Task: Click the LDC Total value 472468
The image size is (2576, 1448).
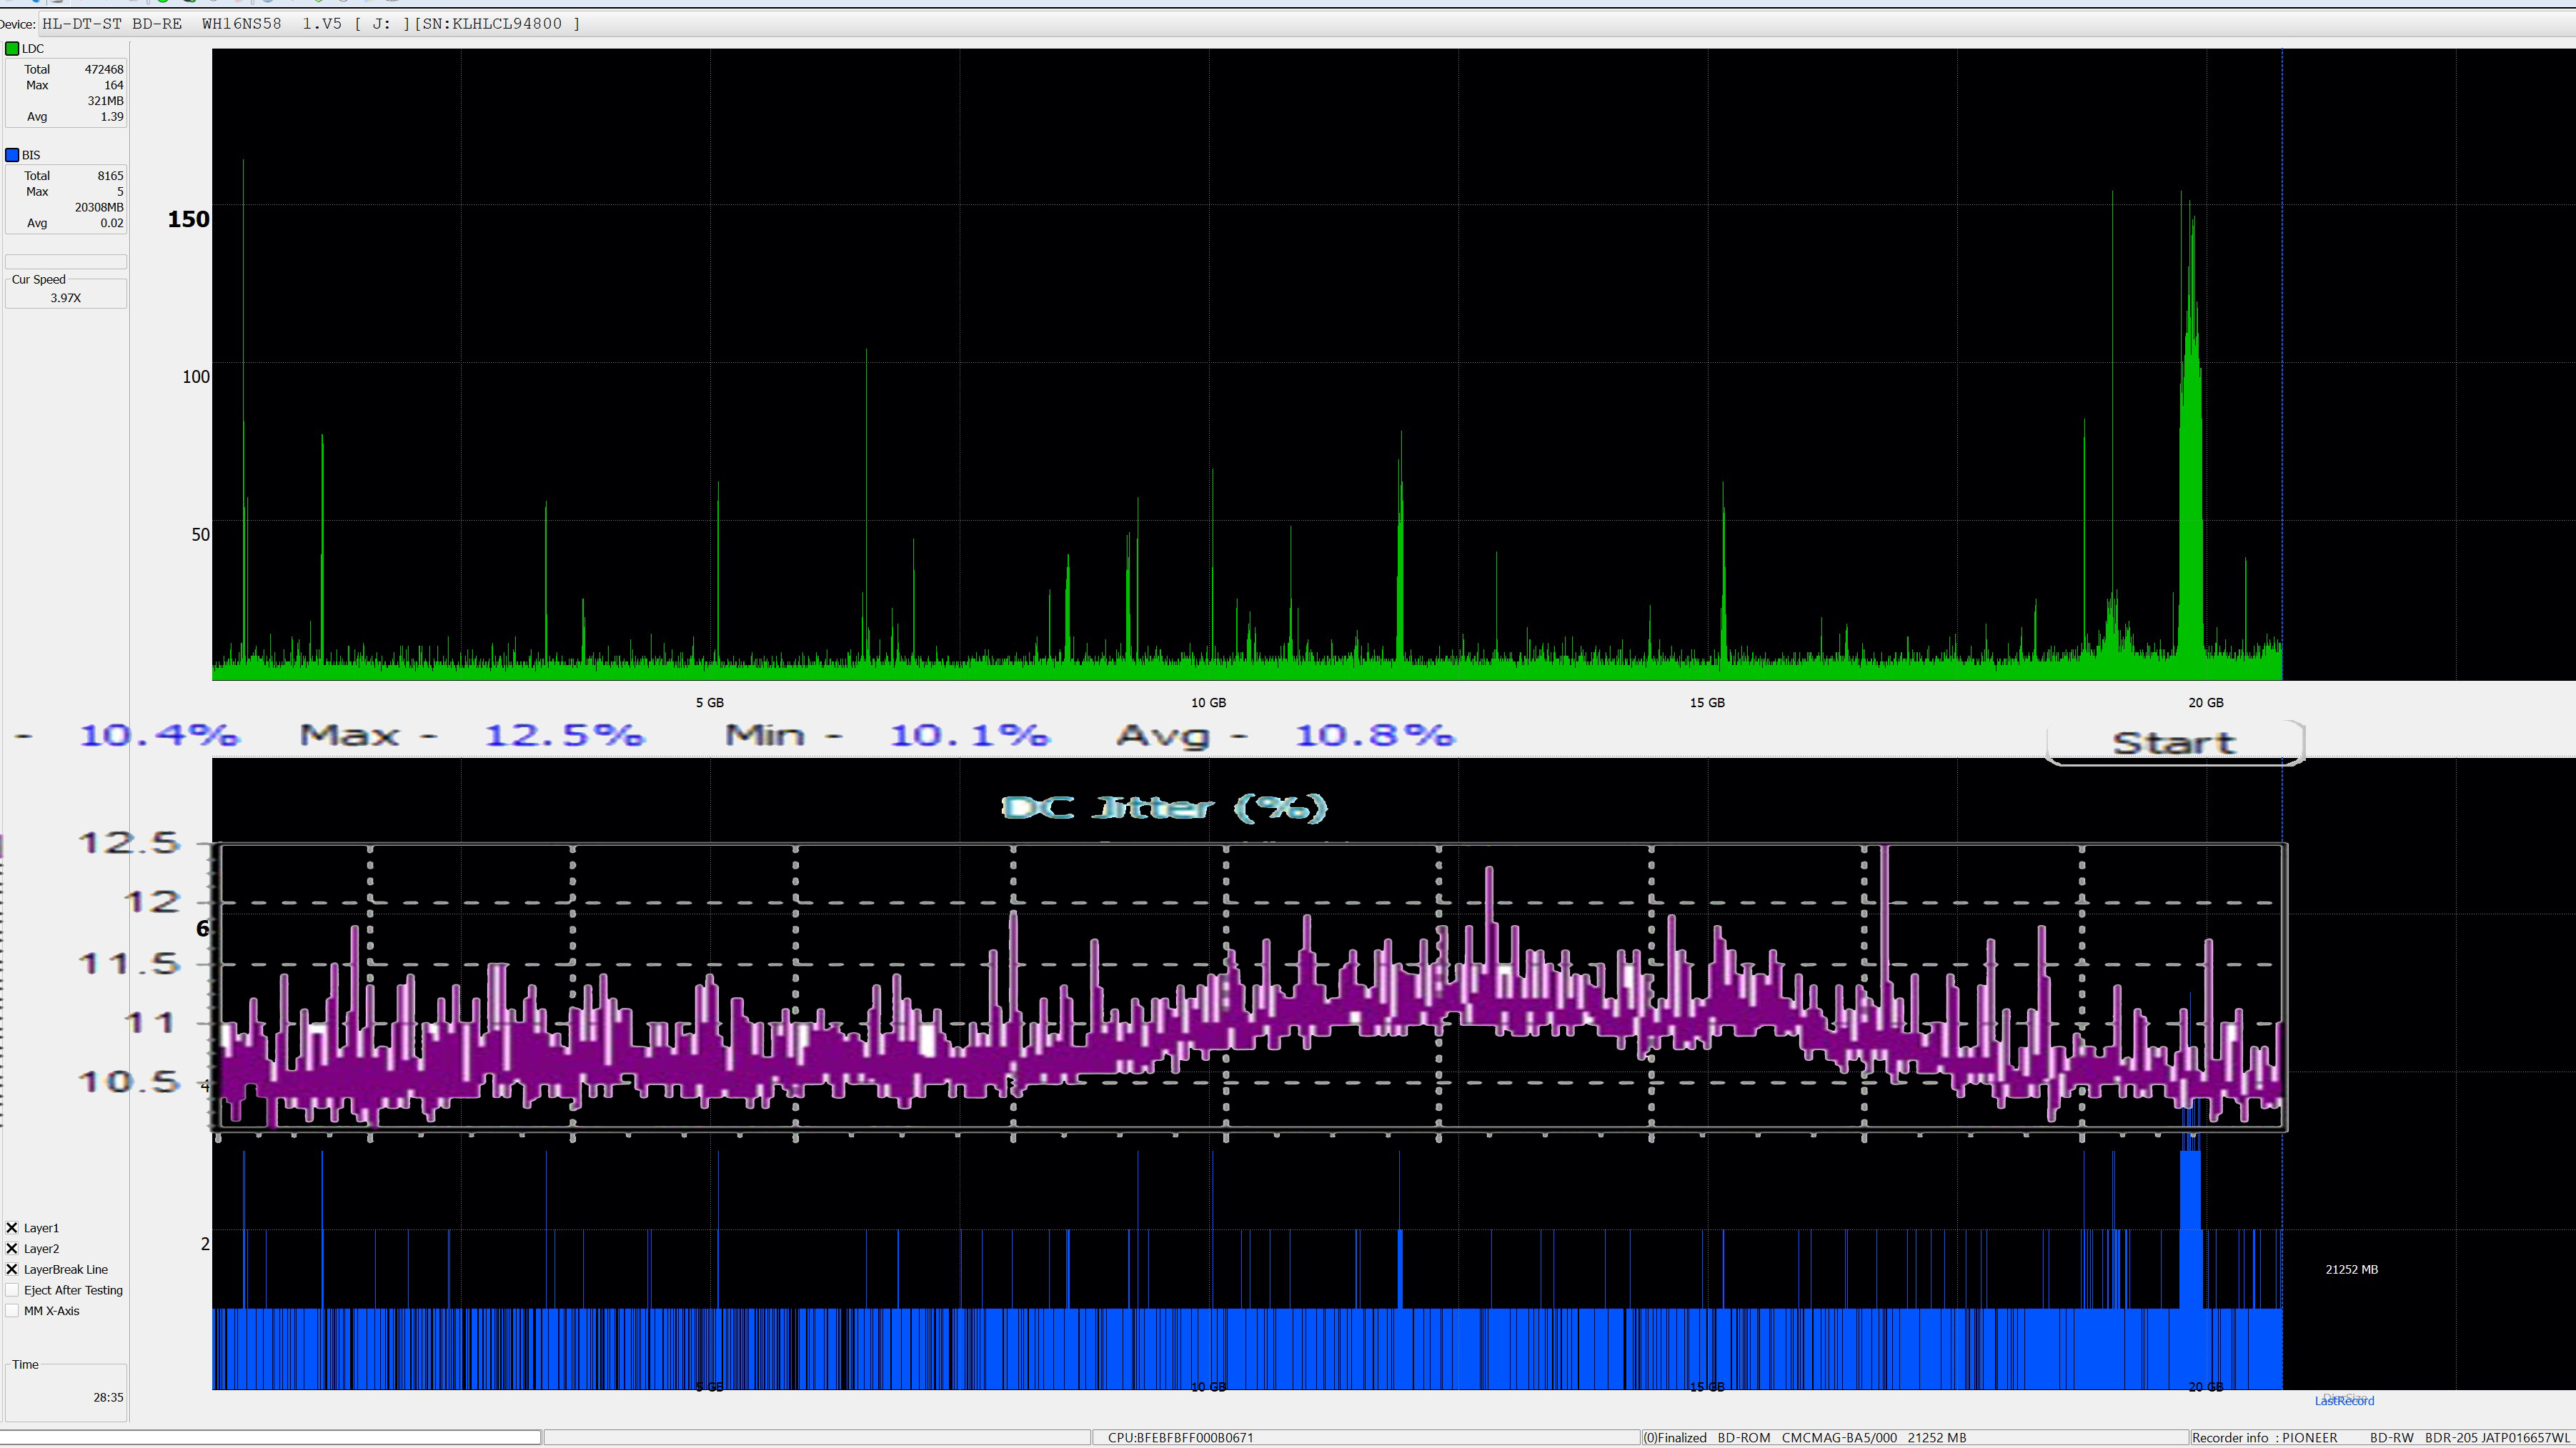Action: [103, 69]
